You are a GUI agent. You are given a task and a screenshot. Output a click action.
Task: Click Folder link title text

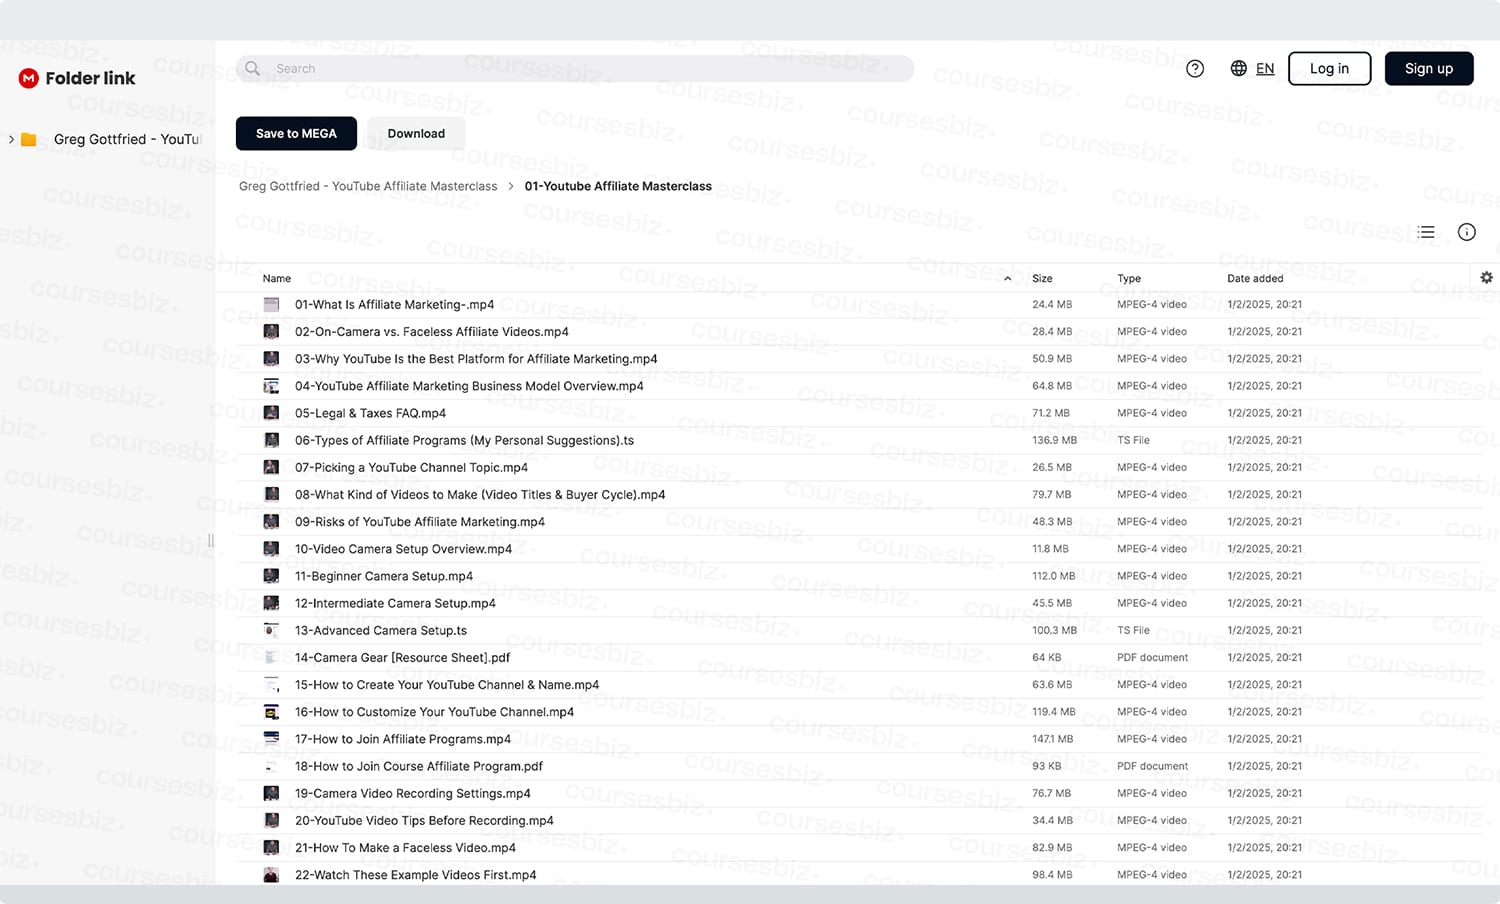pos(90,78)
